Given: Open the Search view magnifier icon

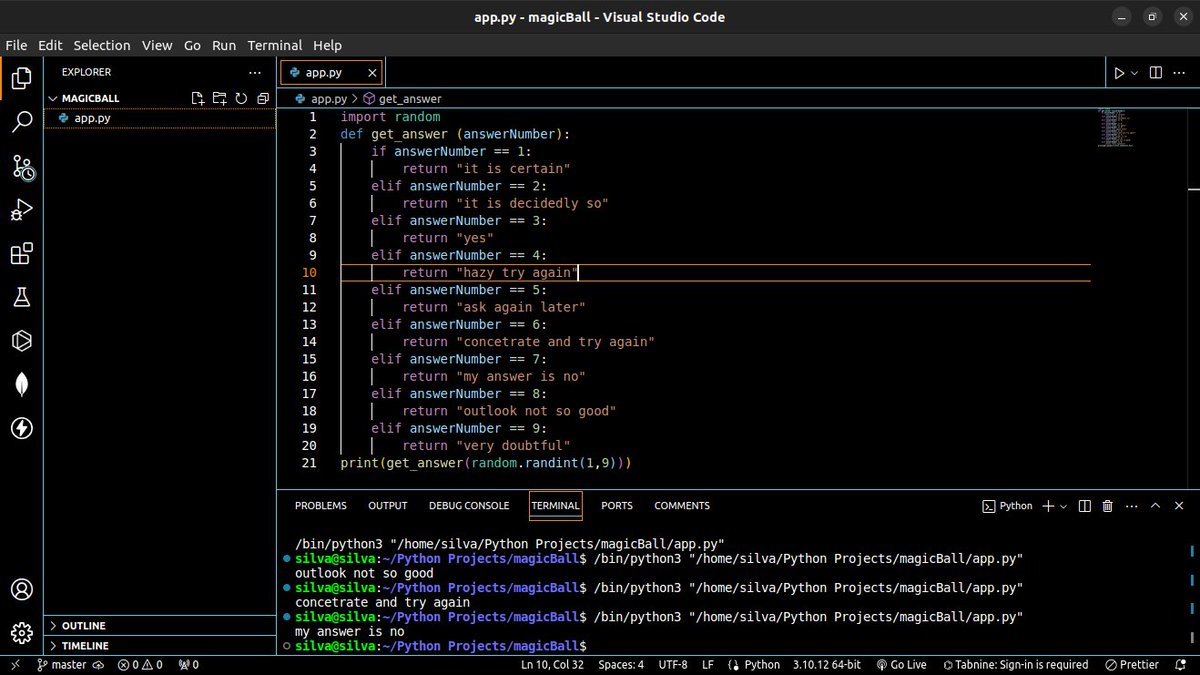Looking at the screenshot, I should pos(21,122).
